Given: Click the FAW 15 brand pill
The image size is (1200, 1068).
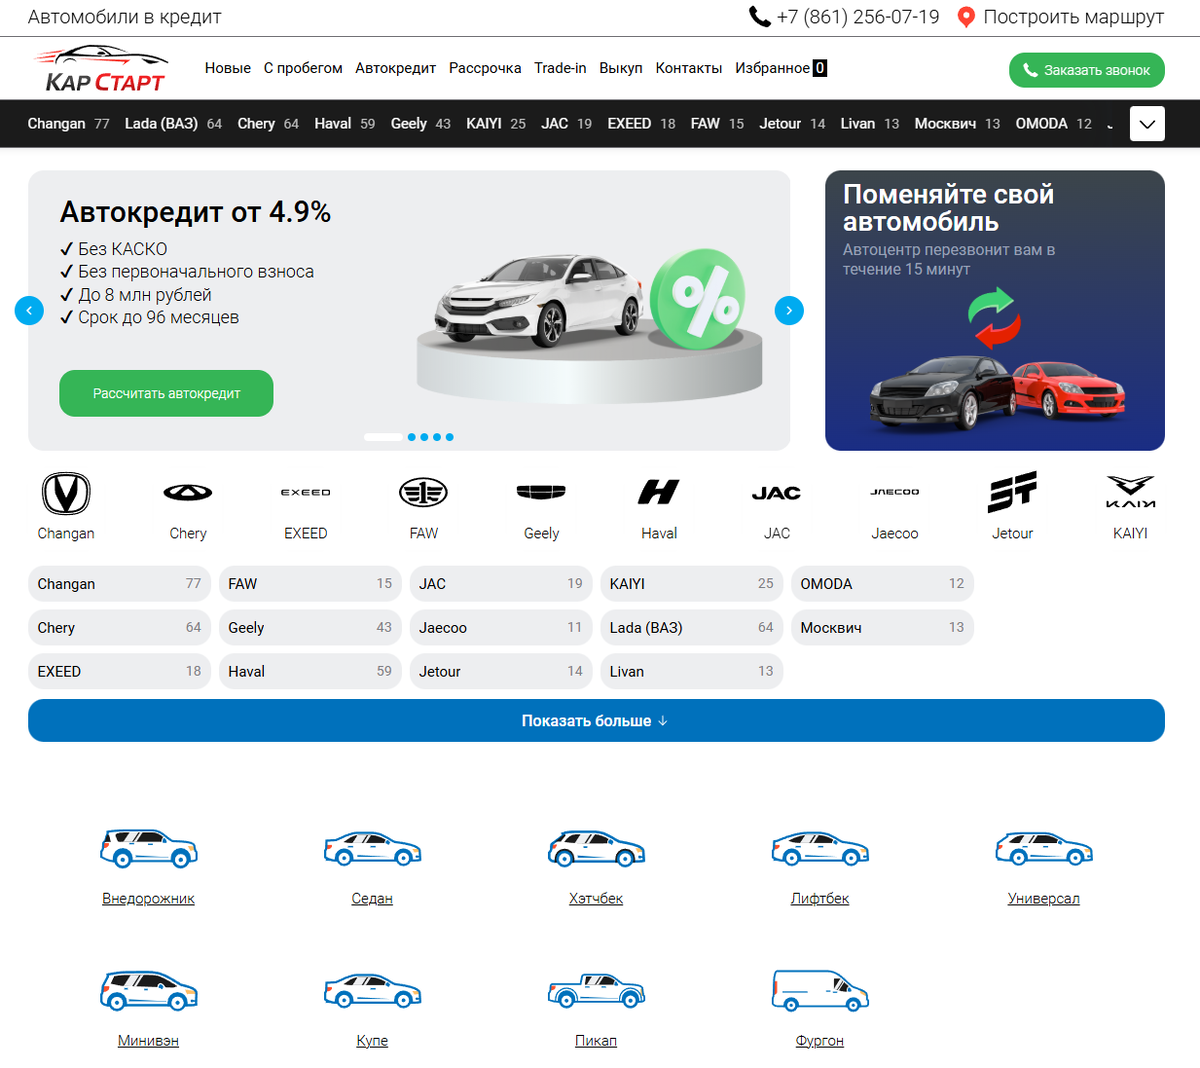Looking at the screenshot, I should point(310,584).
